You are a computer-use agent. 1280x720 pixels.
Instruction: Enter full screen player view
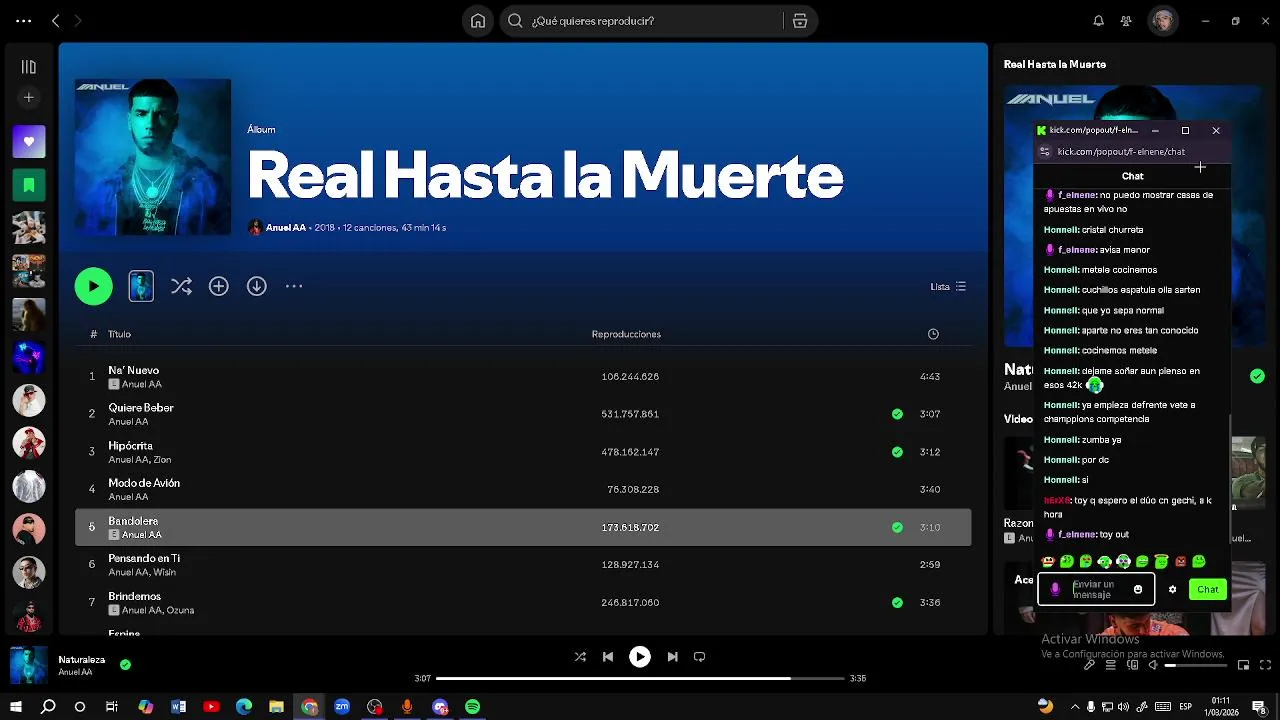(1266, 665)
